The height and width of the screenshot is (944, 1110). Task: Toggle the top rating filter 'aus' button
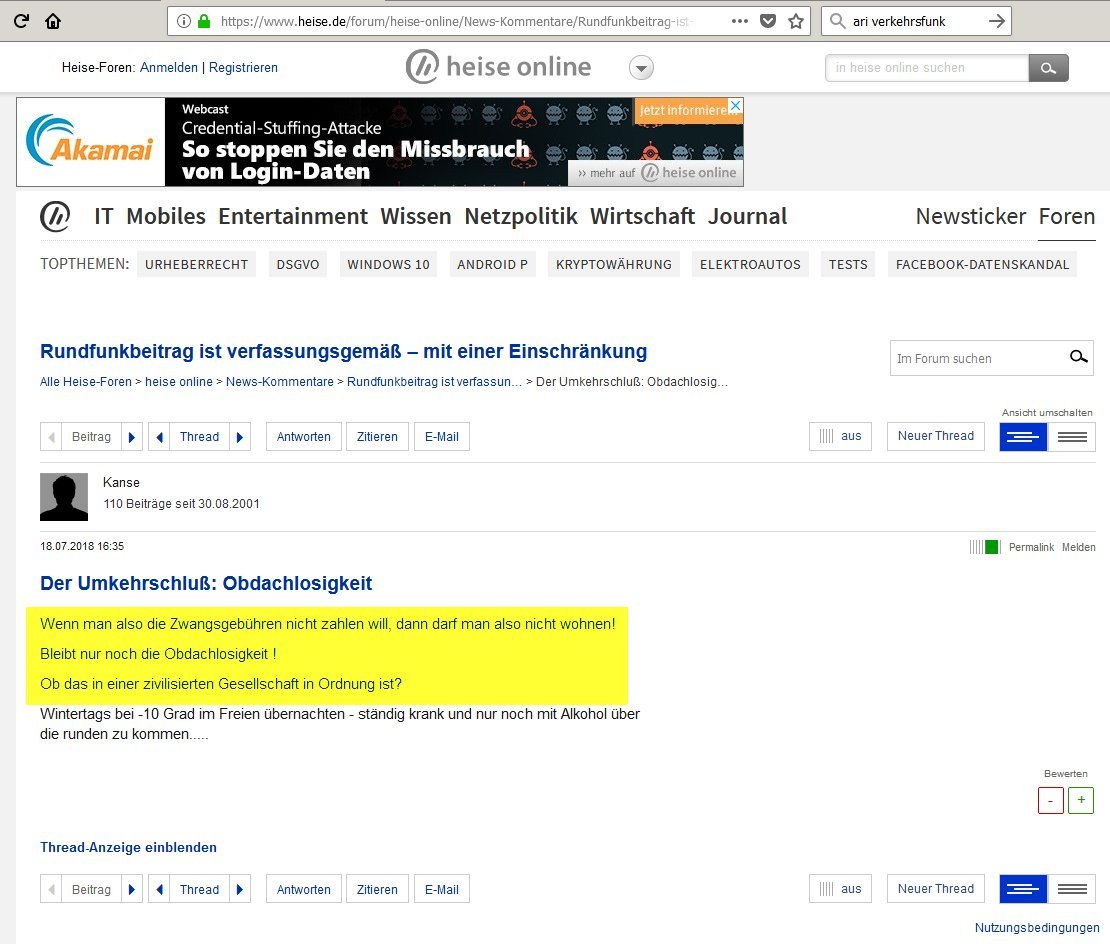point(840,437)
